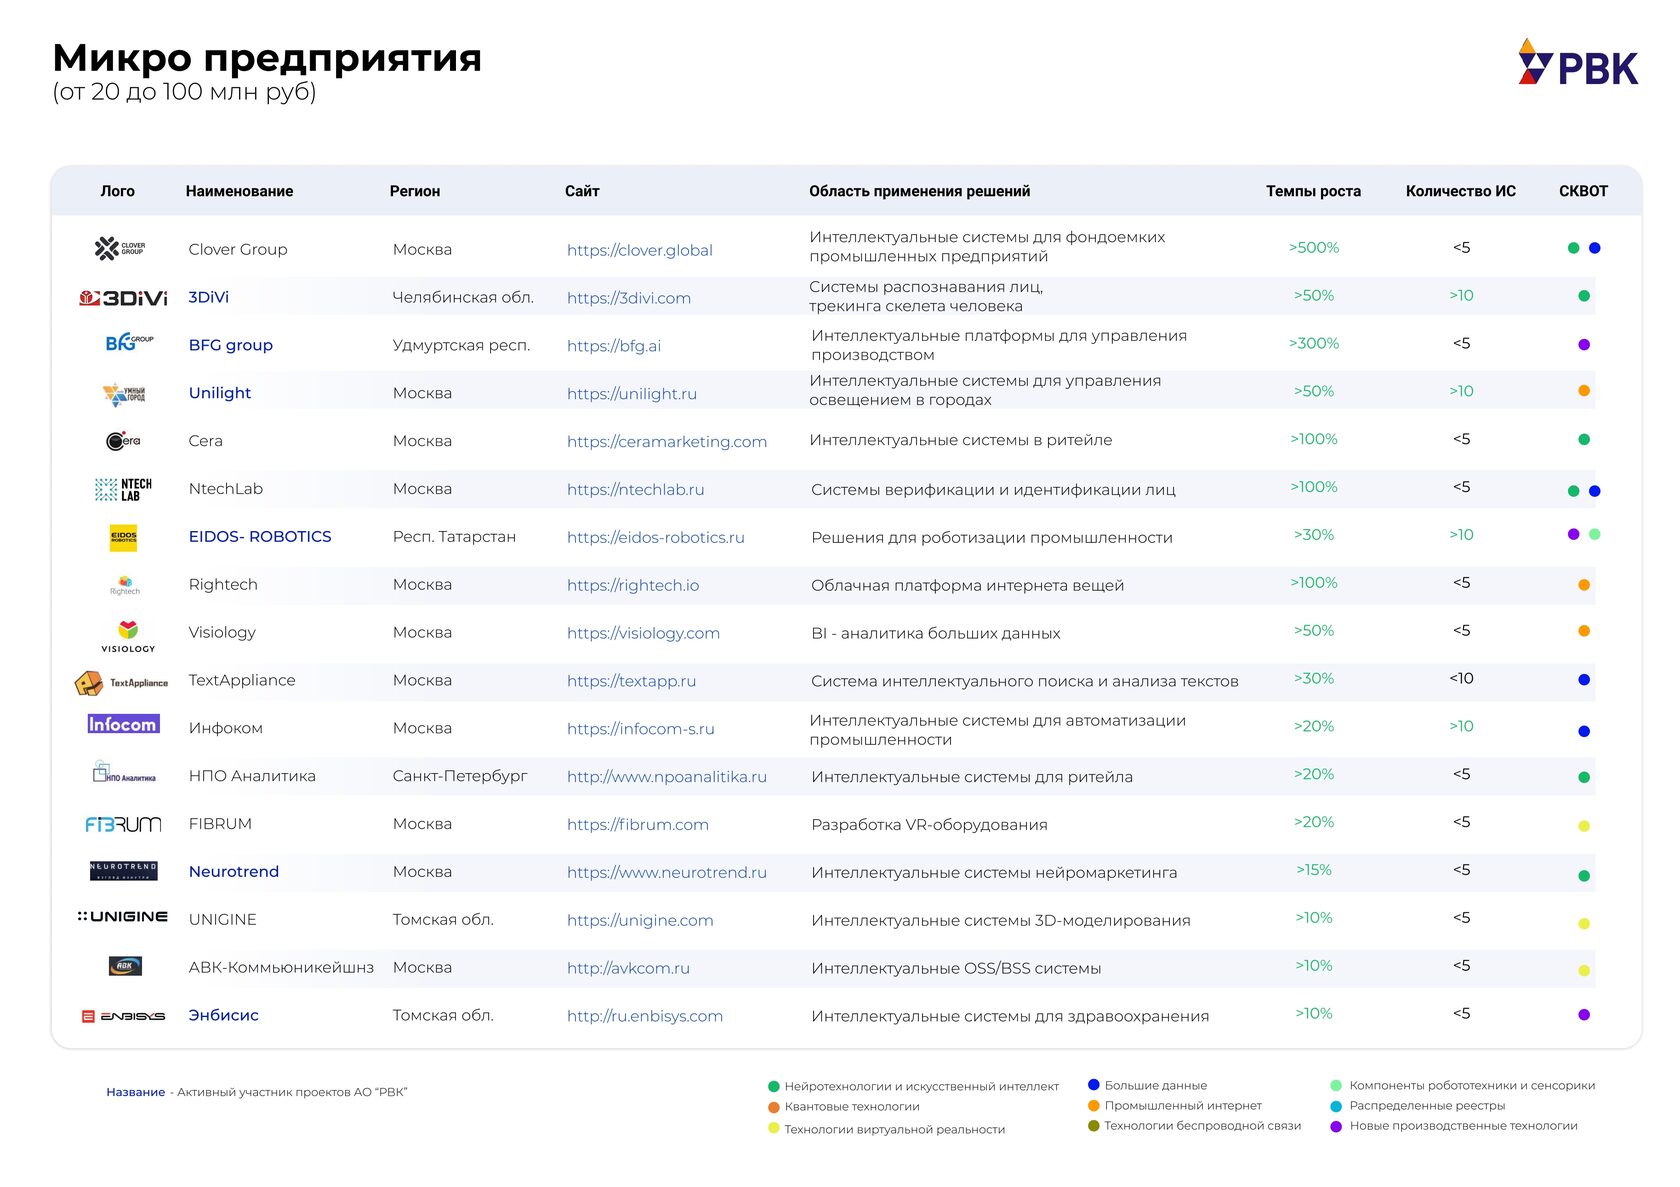This screenshot has height=1187, width=1680.
Task: Click the АВК-Коммьюникейшнз logo
Action: [x=125, y=966]
